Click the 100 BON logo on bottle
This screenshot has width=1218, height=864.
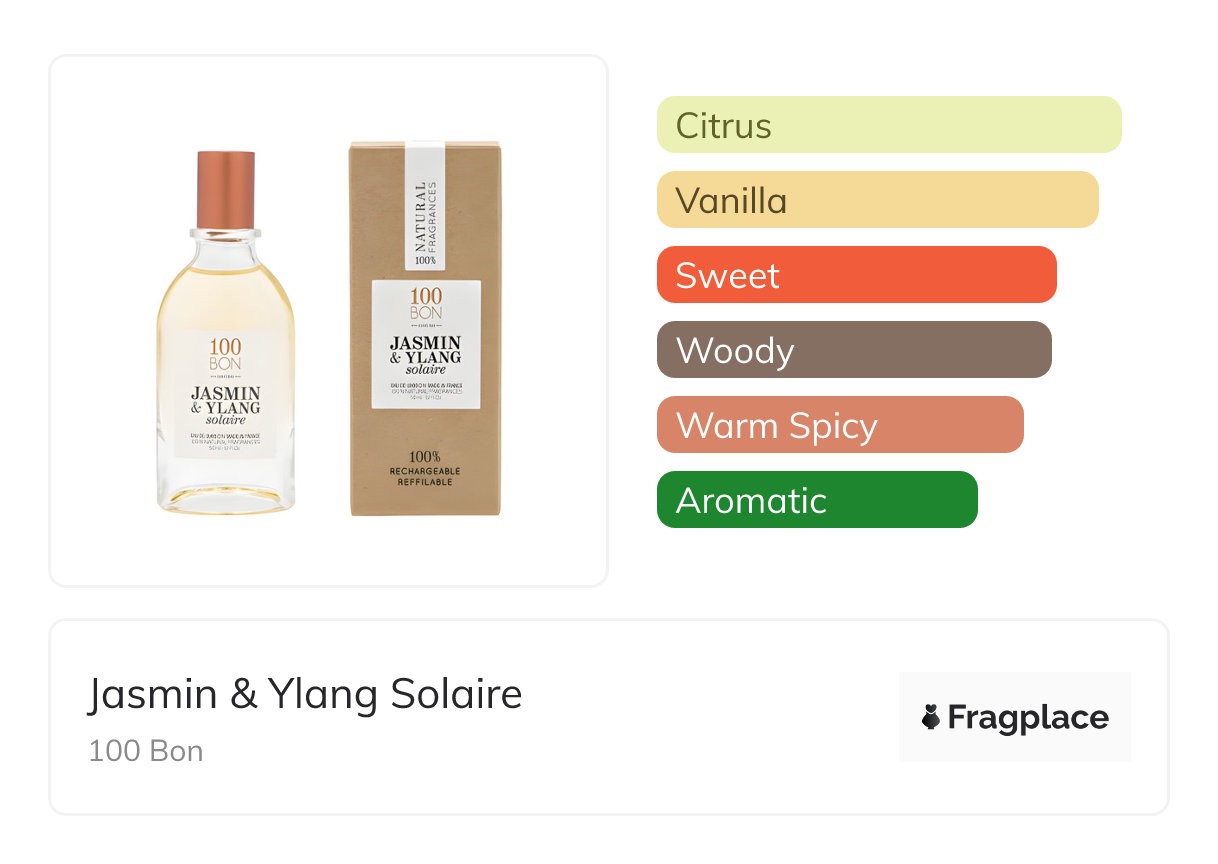225,355
